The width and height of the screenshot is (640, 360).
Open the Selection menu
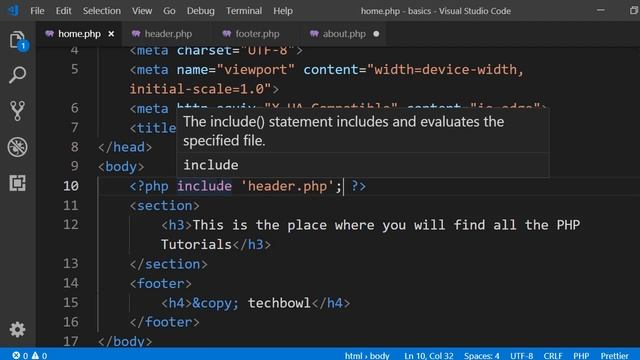pyautogui.click(x=102, y=11)
